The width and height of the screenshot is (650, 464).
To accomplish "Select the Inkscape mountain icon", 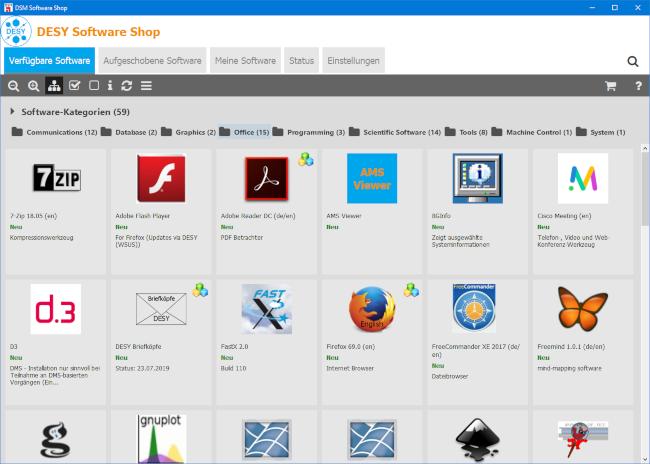I will (478, 440).
